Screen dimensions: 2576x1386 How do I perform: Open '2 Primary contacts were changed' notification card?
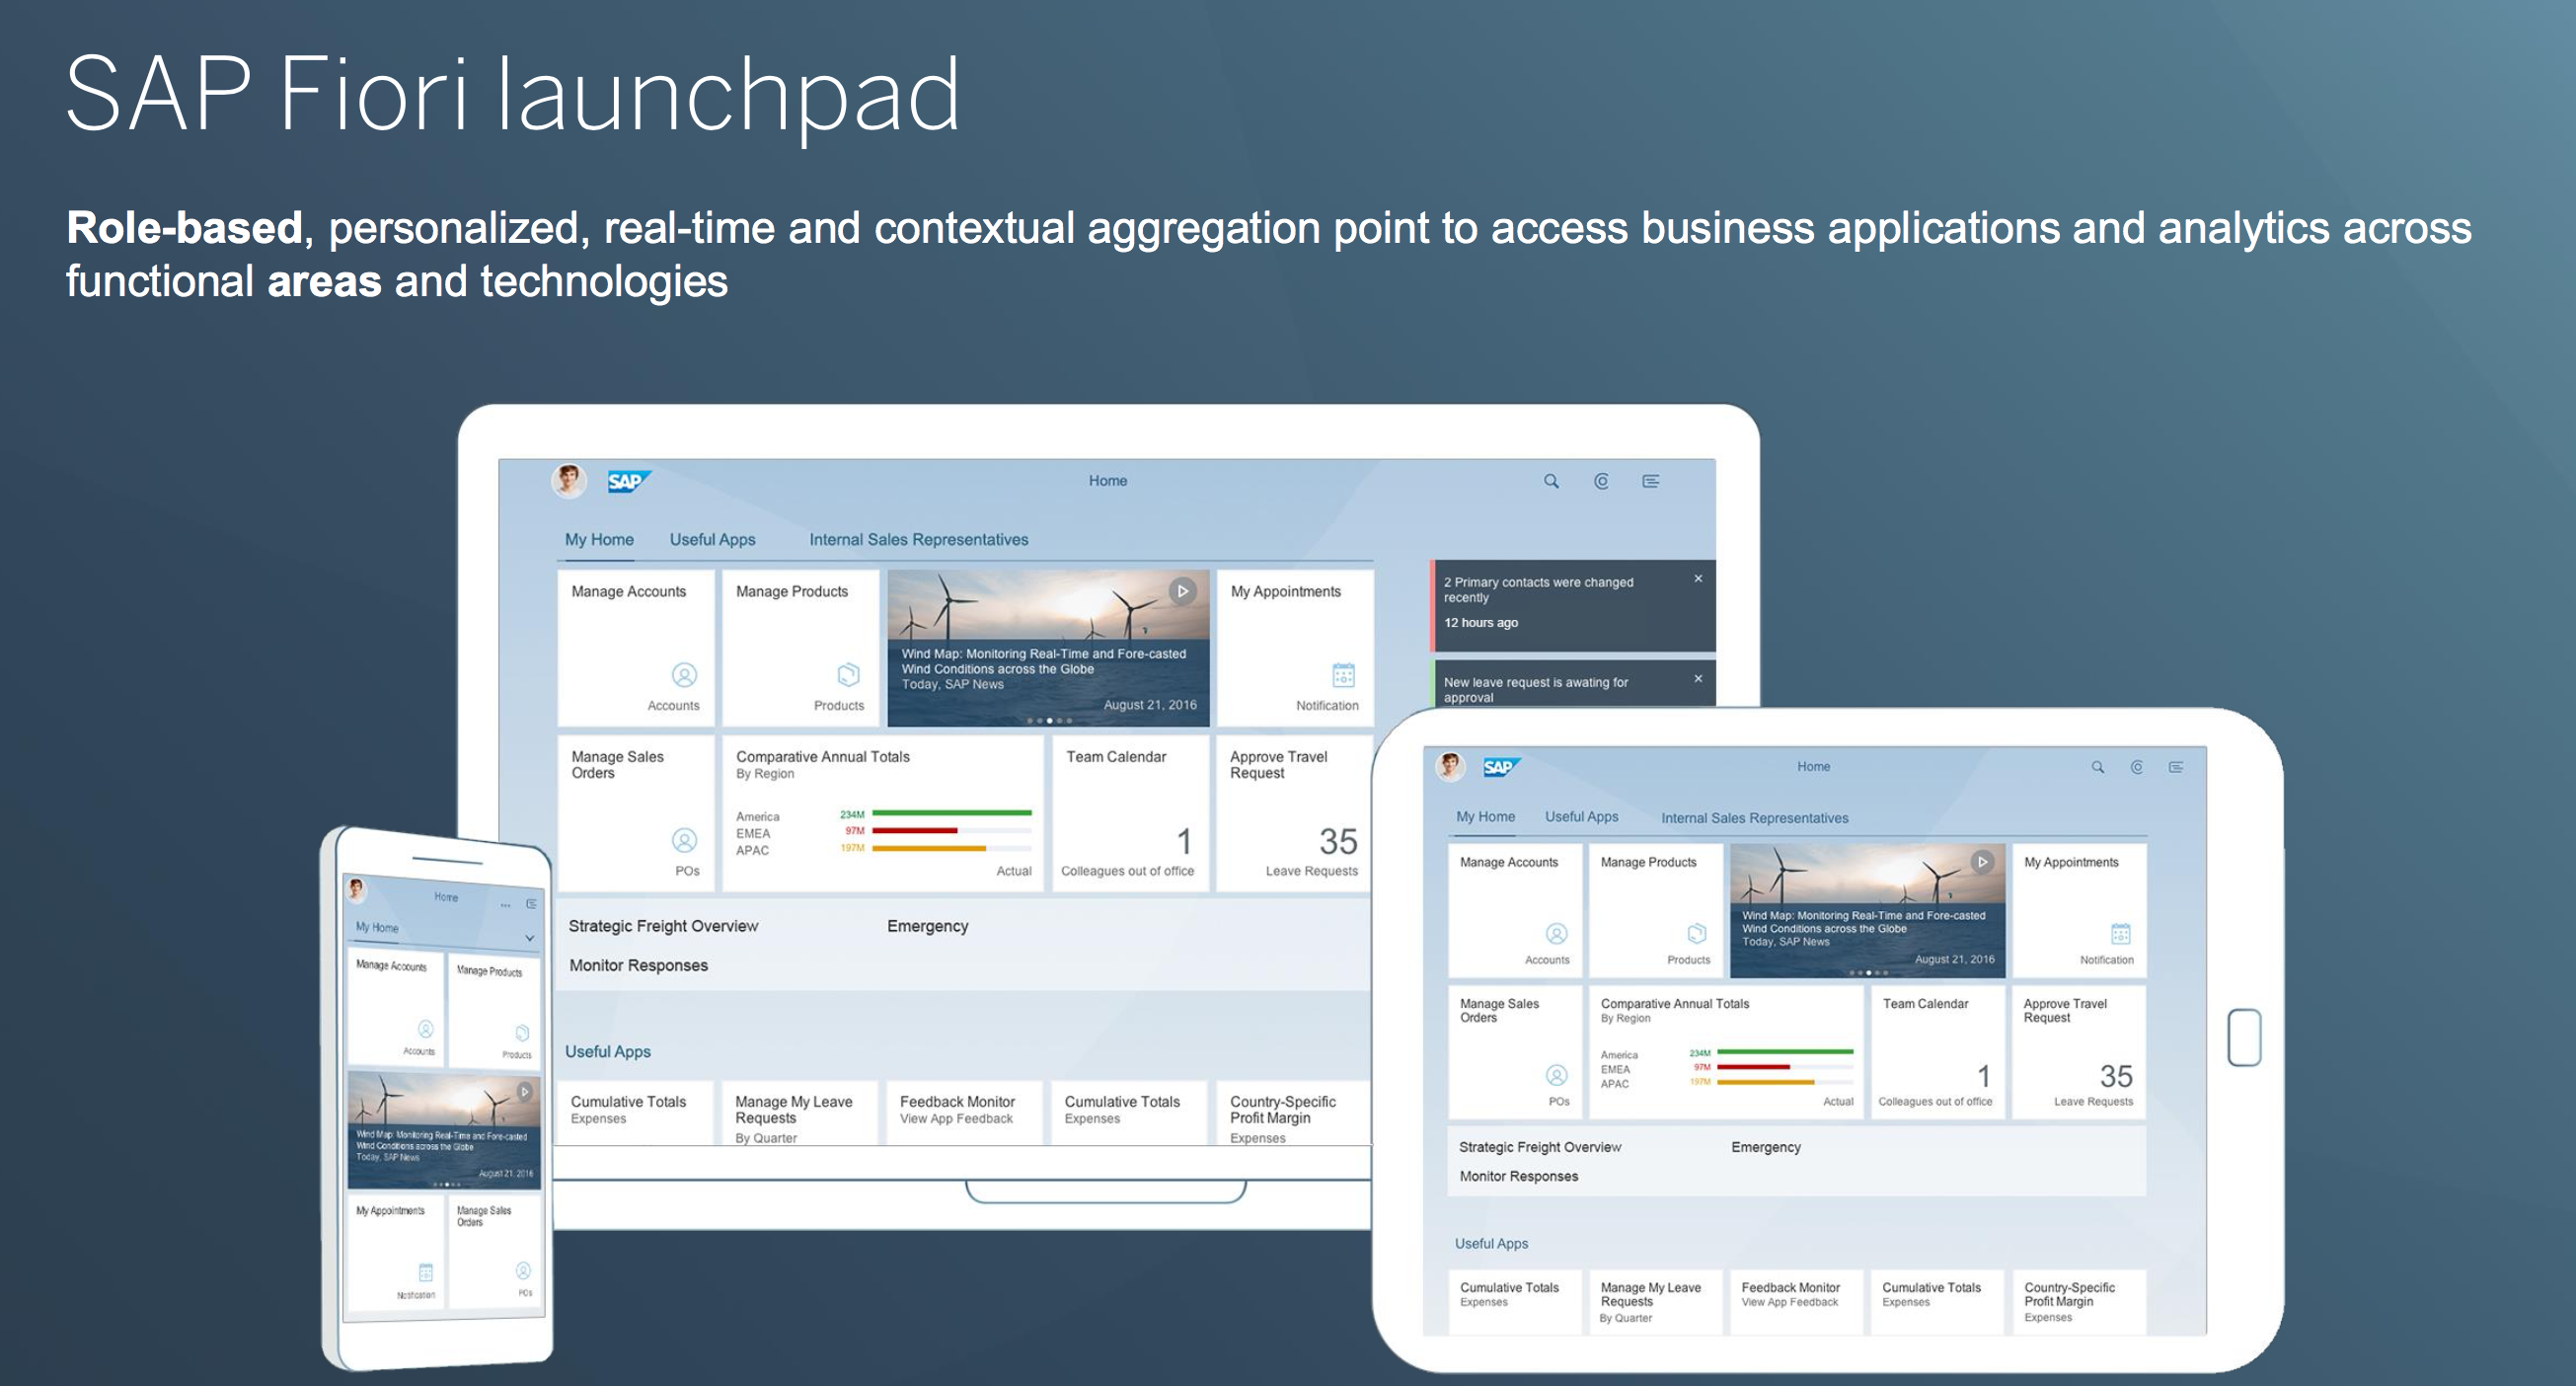(1574, 605)
